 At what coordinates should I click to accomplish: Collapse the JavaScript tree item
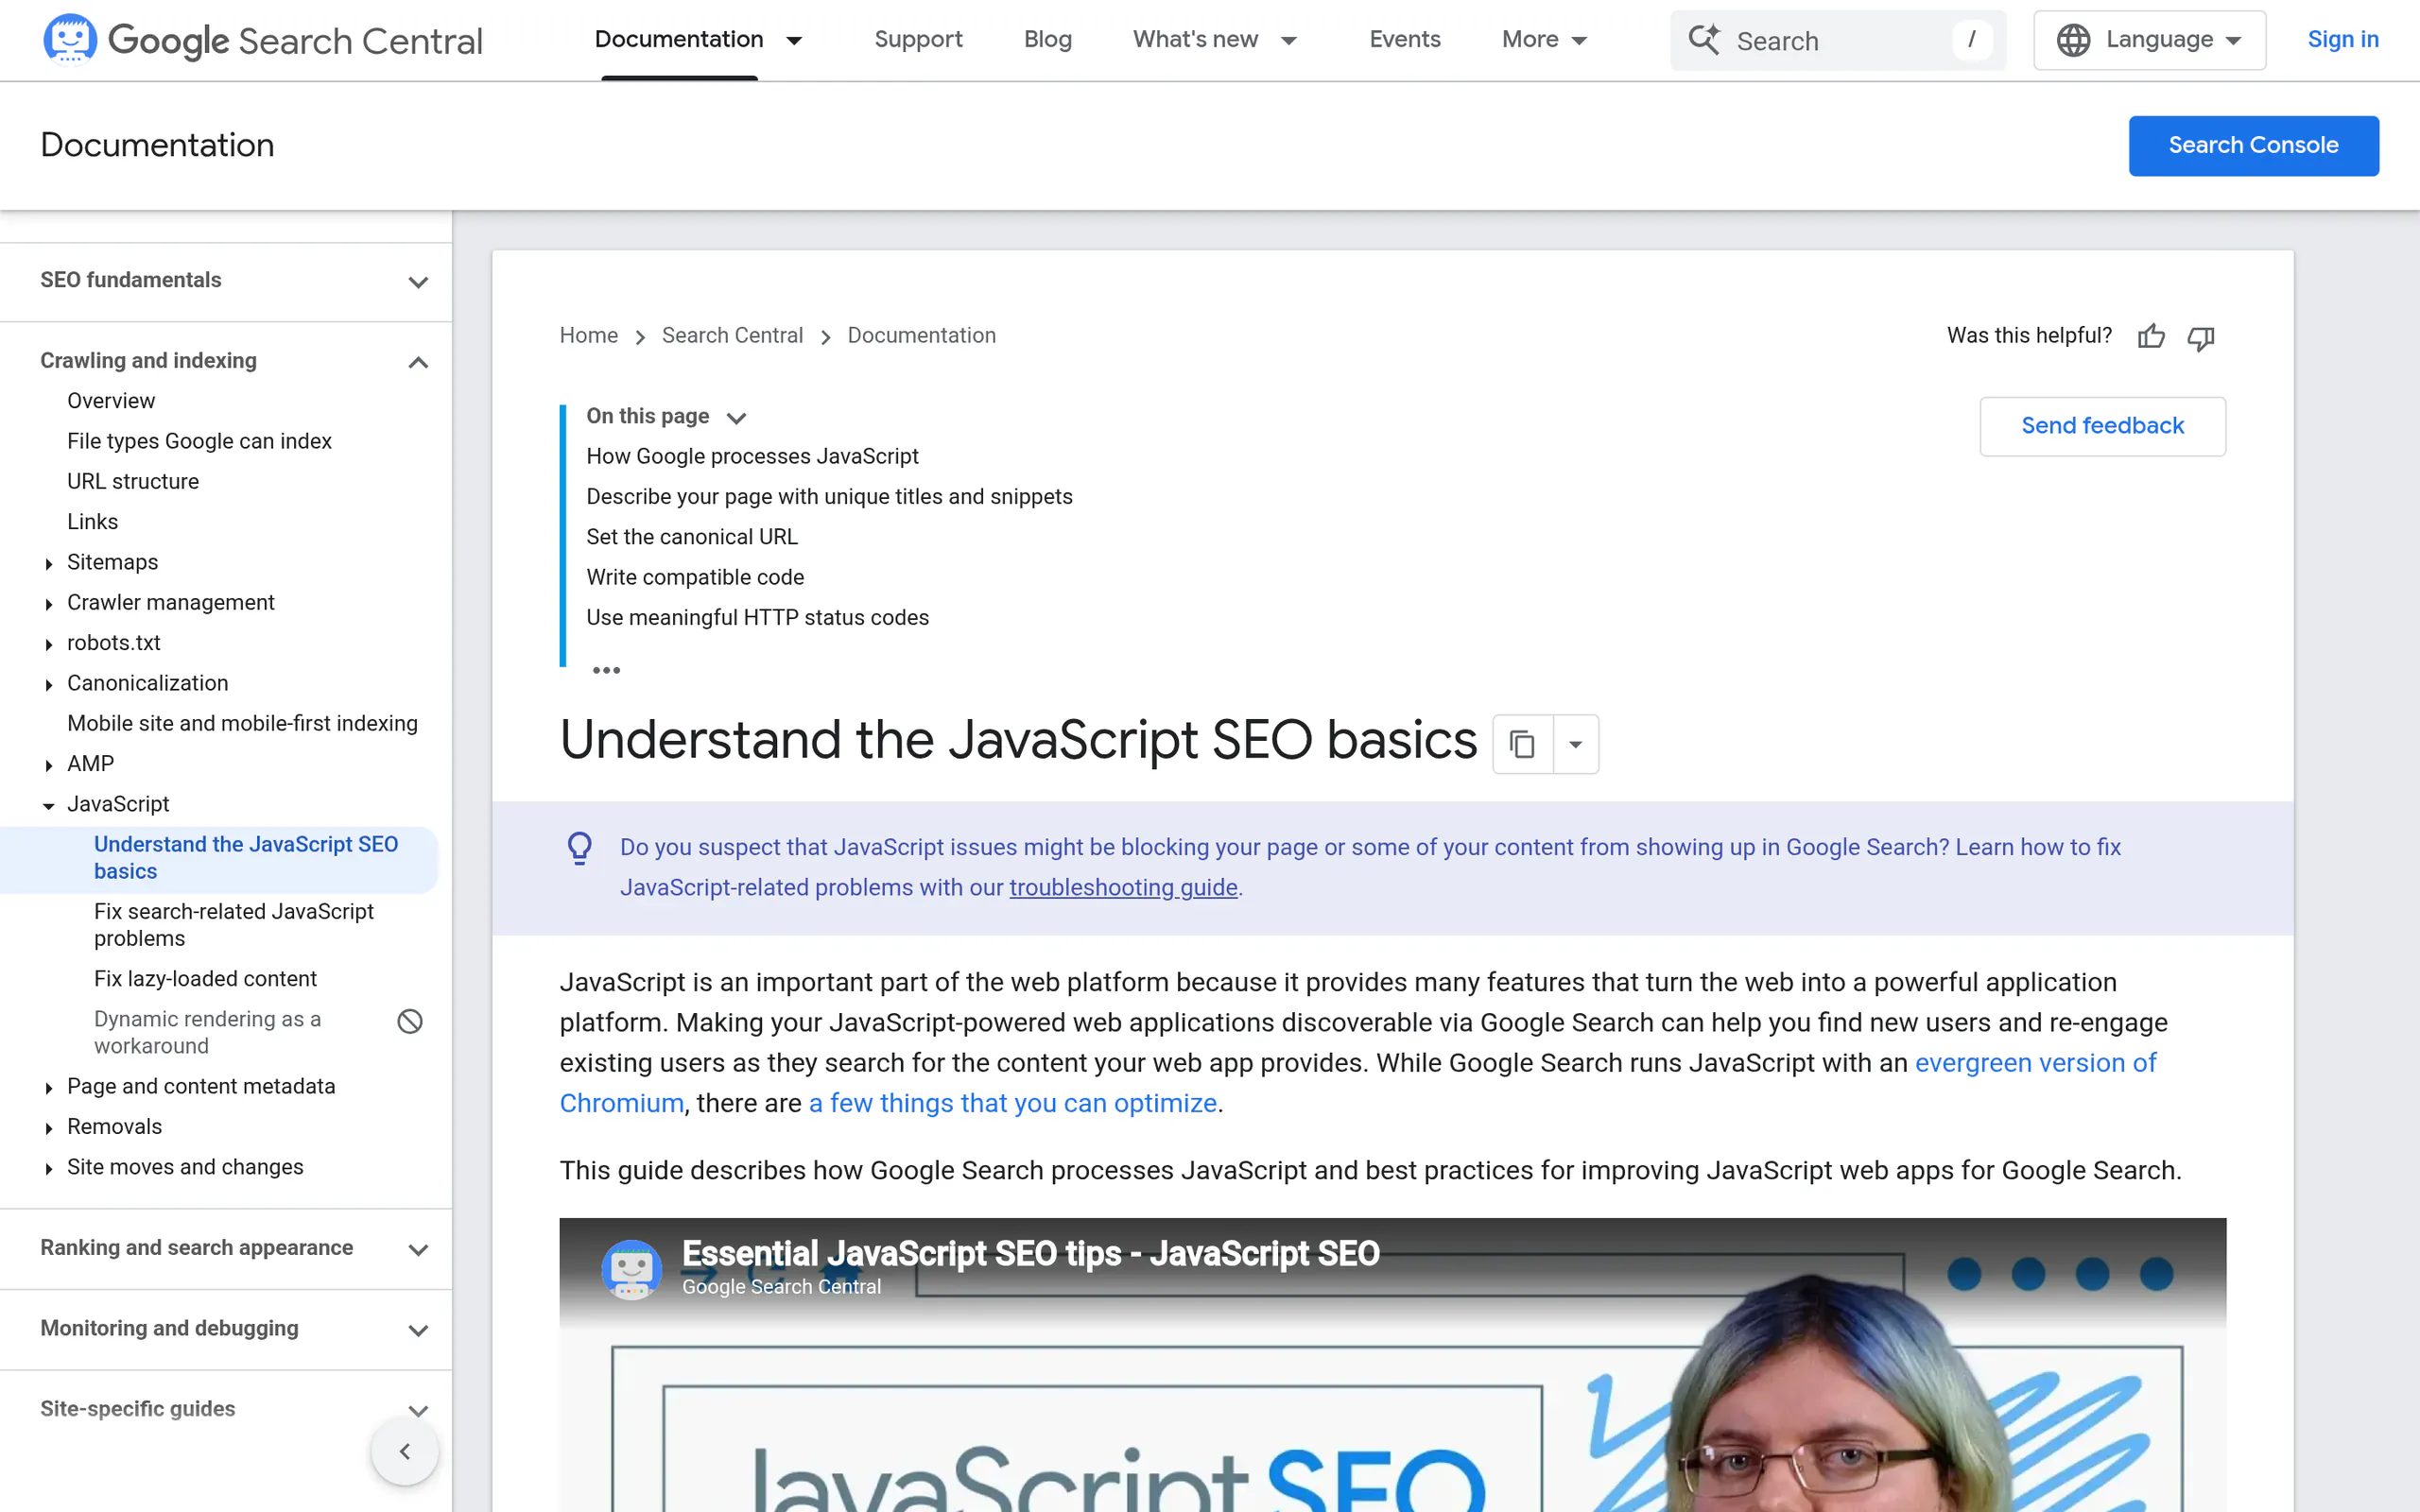[48, 806]
